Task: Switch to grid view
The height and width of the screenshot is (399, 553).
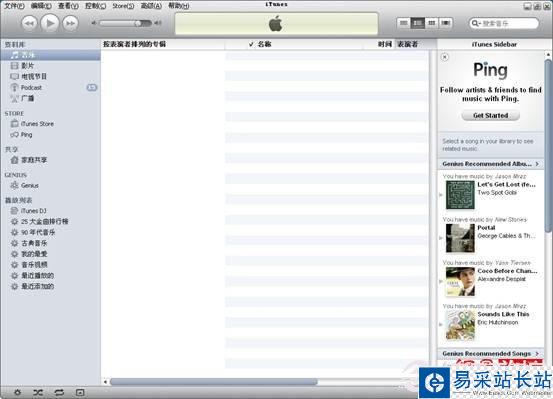Action: pos(432,23)
